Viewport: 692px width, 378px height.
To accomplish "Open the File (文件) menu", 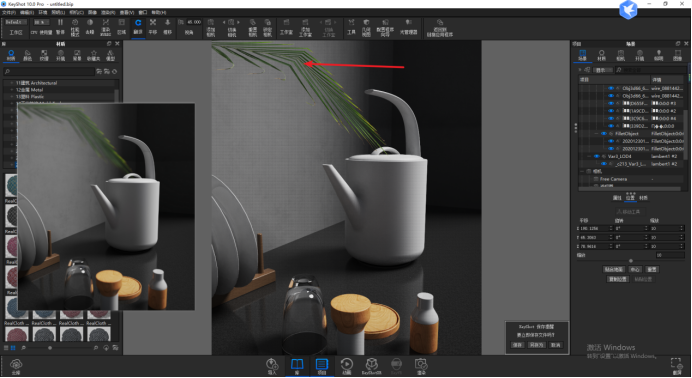I will click(9, 12).
